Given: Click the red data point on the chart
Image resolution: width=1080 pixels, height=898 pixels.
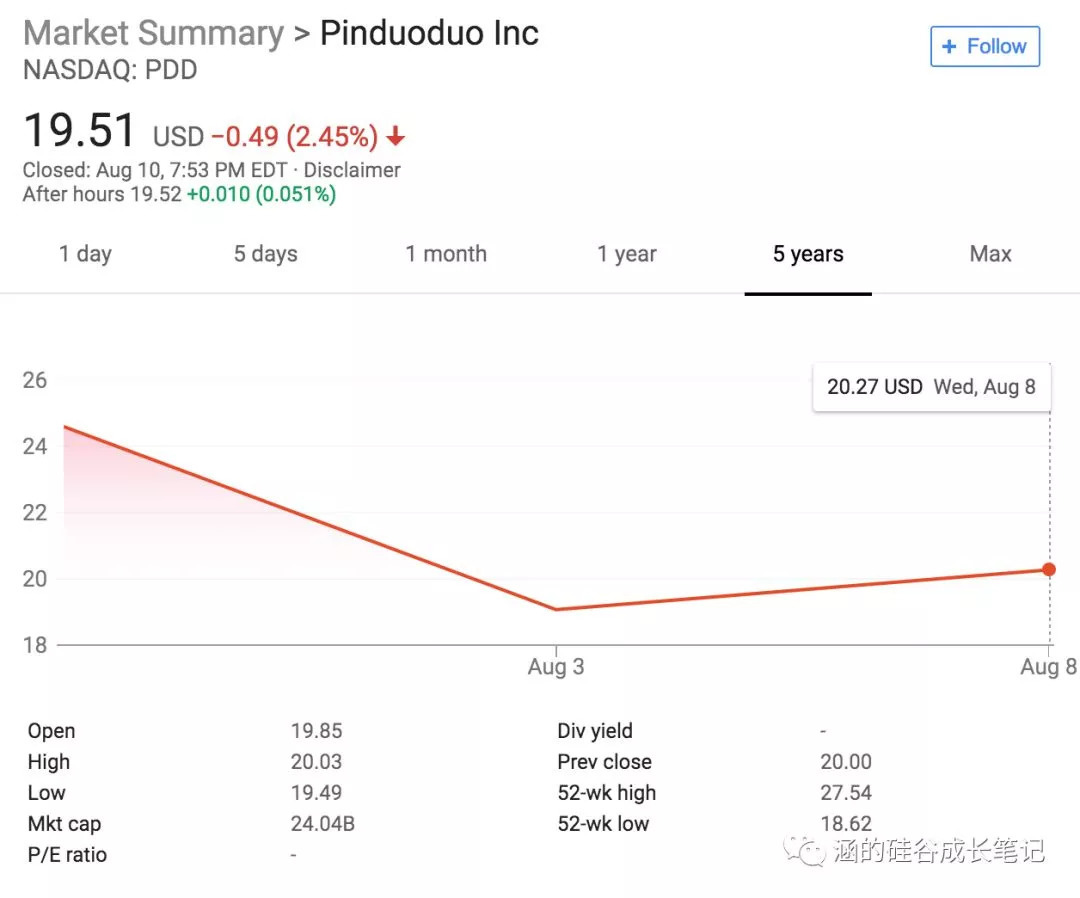Looking at the screenshot, I should [1049, 569].
